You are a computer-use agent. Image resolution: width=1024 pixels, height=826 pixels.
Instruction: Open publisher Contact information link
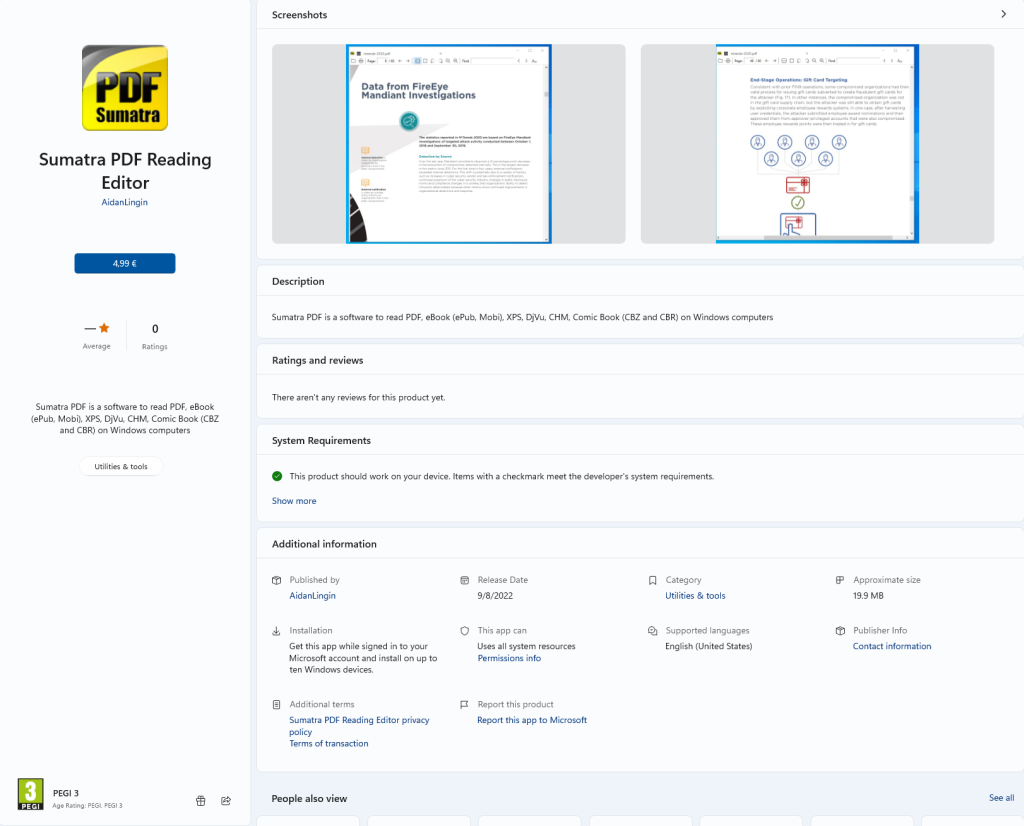(x=892, y=646)
